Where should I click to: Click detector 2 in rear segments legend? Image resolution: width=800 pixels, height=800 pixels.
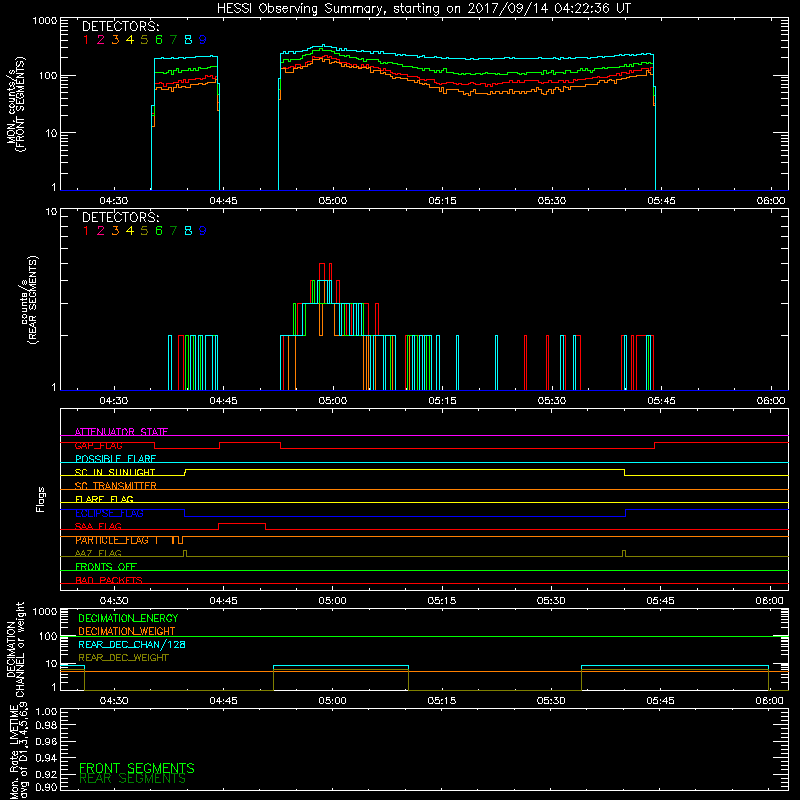pyautogui.click(x=101, y=231)
